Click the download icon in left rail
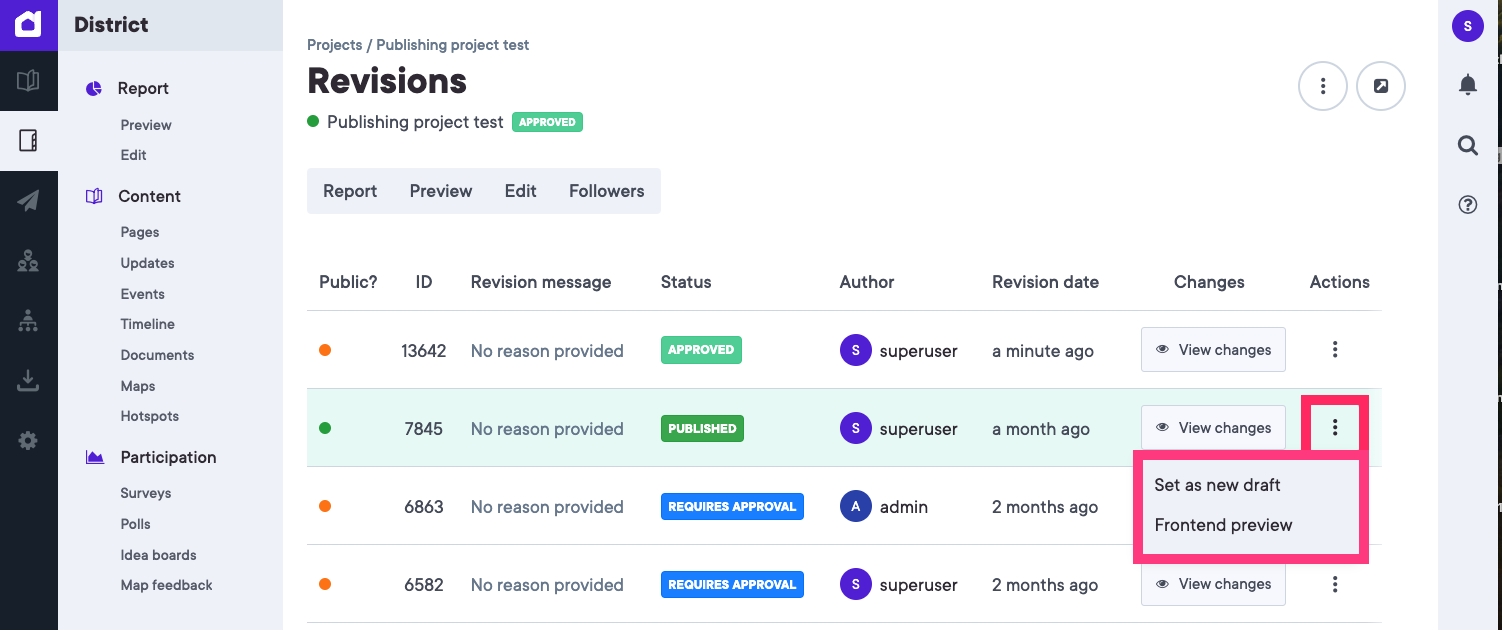The height and width of the screenshot is (630, 1502). click(28, 380)
